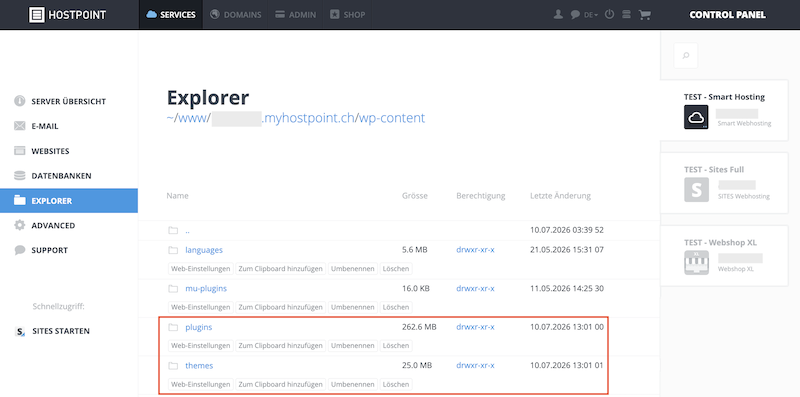Image resolution: width=800 pixels, height=397 pixels.
Task: Click the wp-content breadcrumb link
Action: pos(392,118)
